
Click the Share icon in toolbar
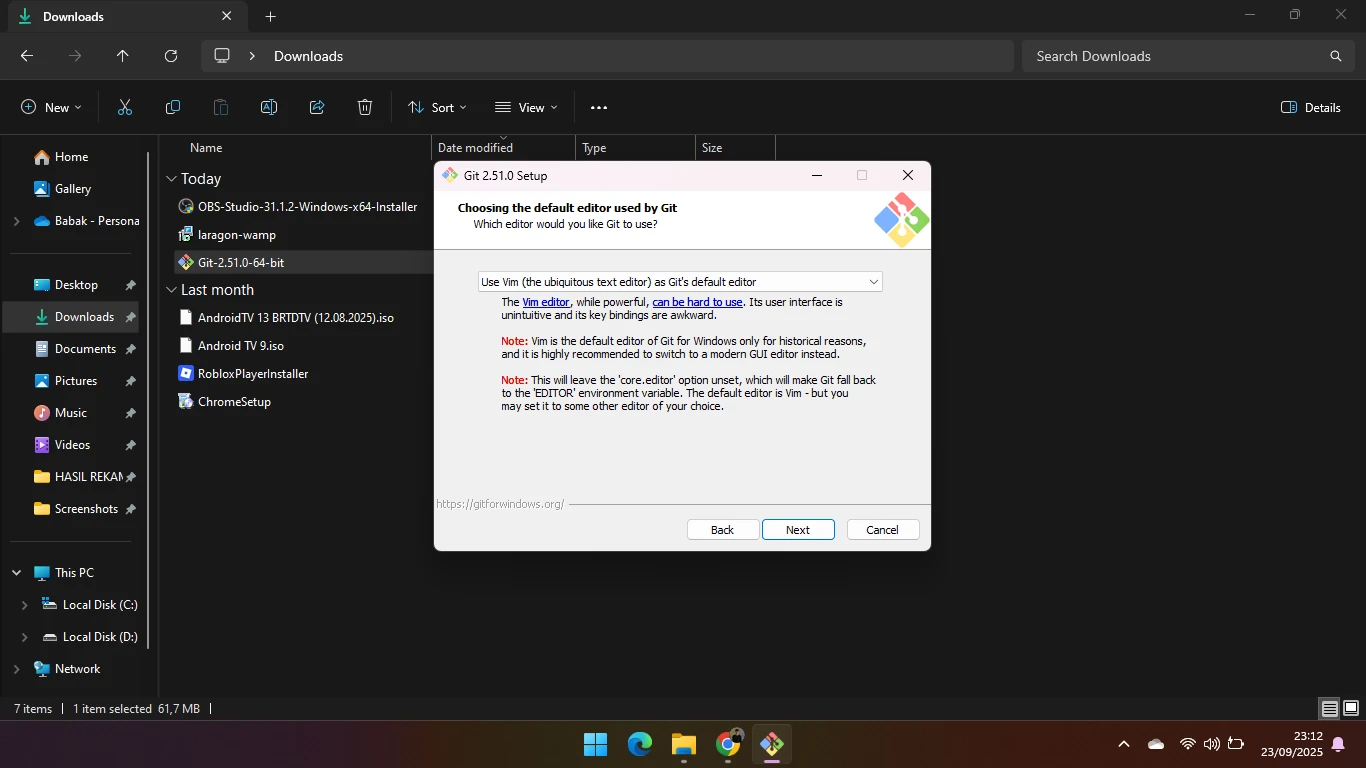(x=317, y=107)
